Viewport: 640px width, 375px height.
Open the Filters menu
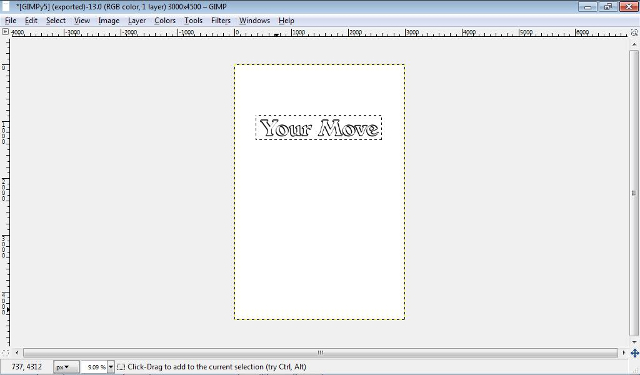point(221,20)
